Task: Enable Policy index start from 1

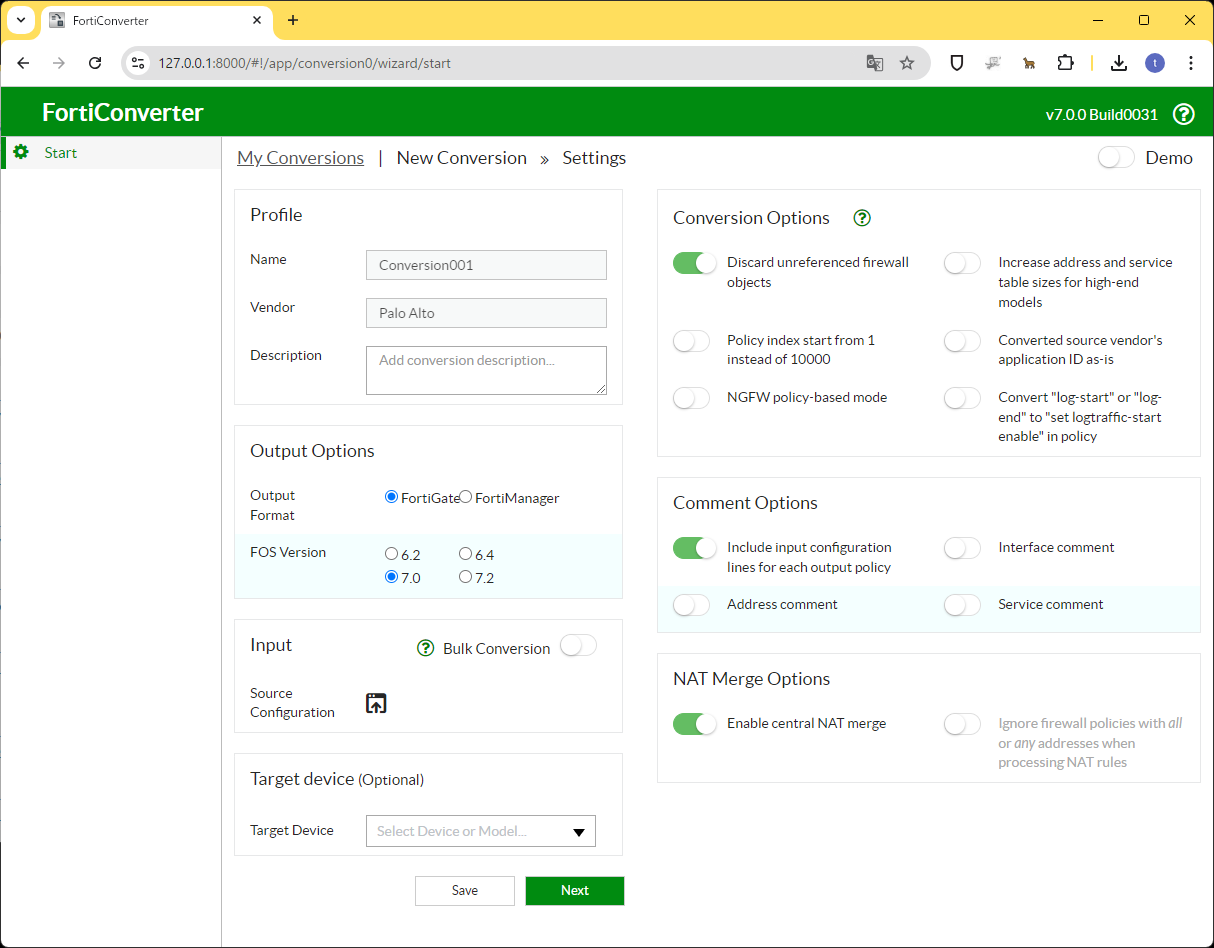Action: pyautogui.click(x=691, y=341)
